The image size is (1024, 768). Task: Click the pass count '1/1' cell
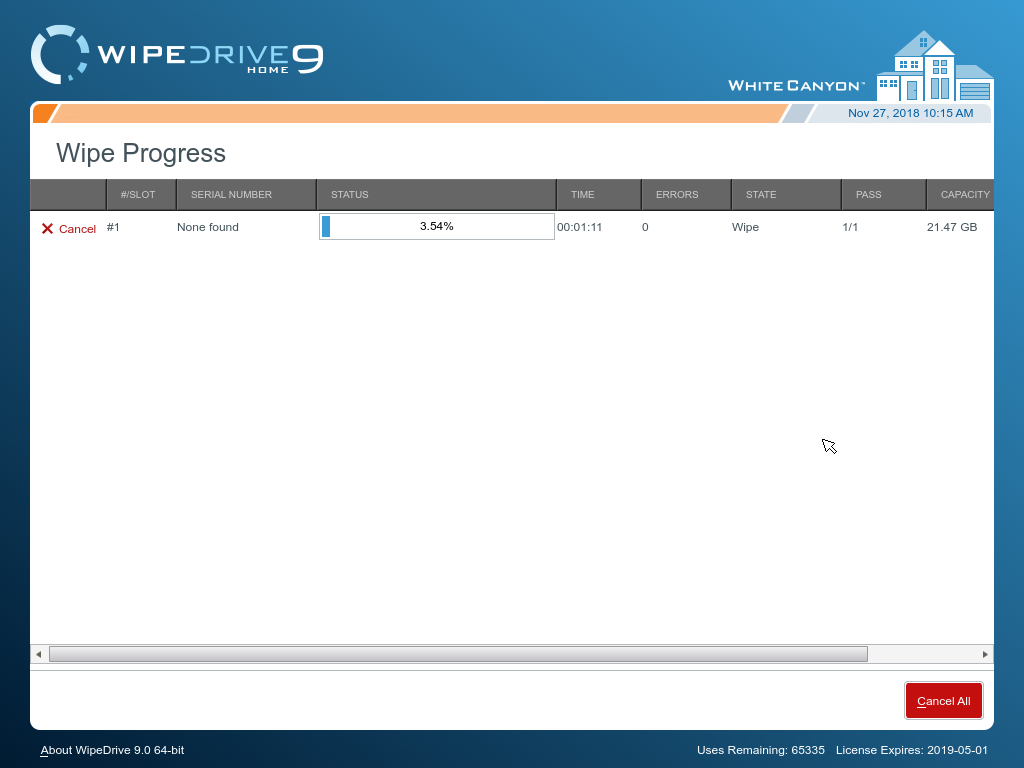850,227
